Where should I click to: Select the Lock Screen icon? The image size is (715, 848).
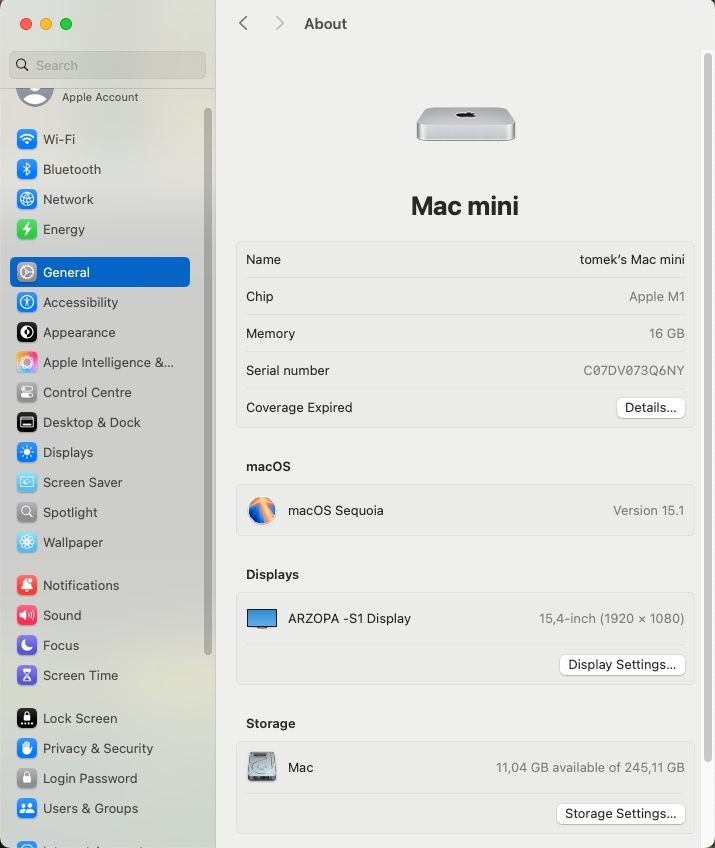click(27, 718)
